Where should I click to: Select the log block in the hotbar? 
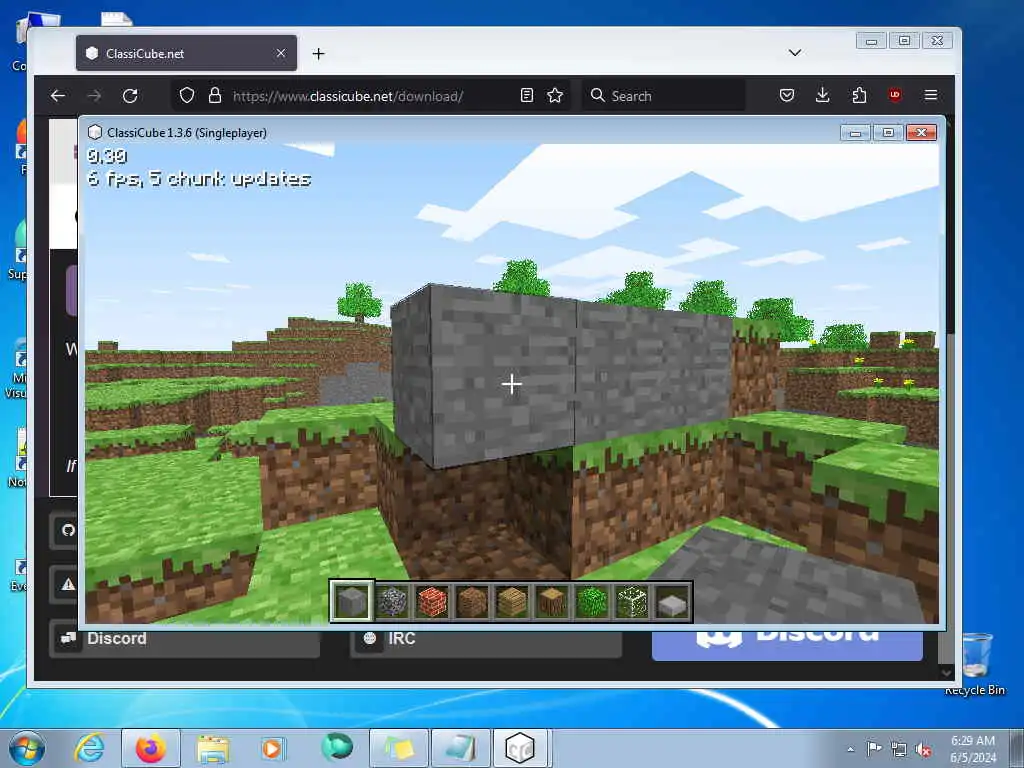click(552, 601)
